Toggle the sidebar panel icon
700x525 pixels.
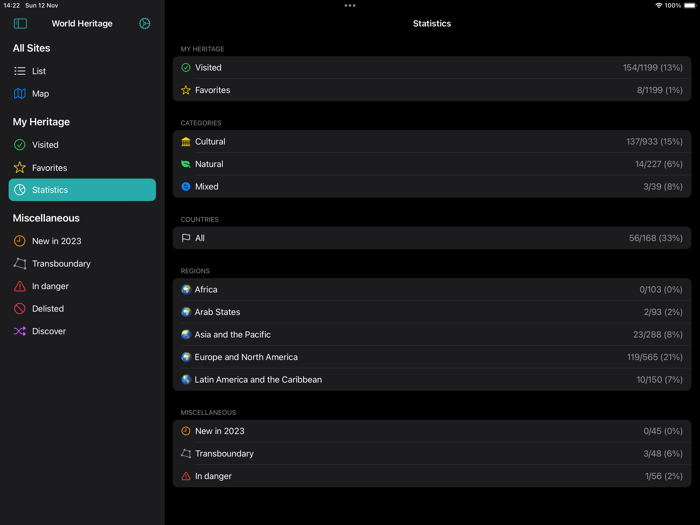pyautogui.click(x=20, y=23)
